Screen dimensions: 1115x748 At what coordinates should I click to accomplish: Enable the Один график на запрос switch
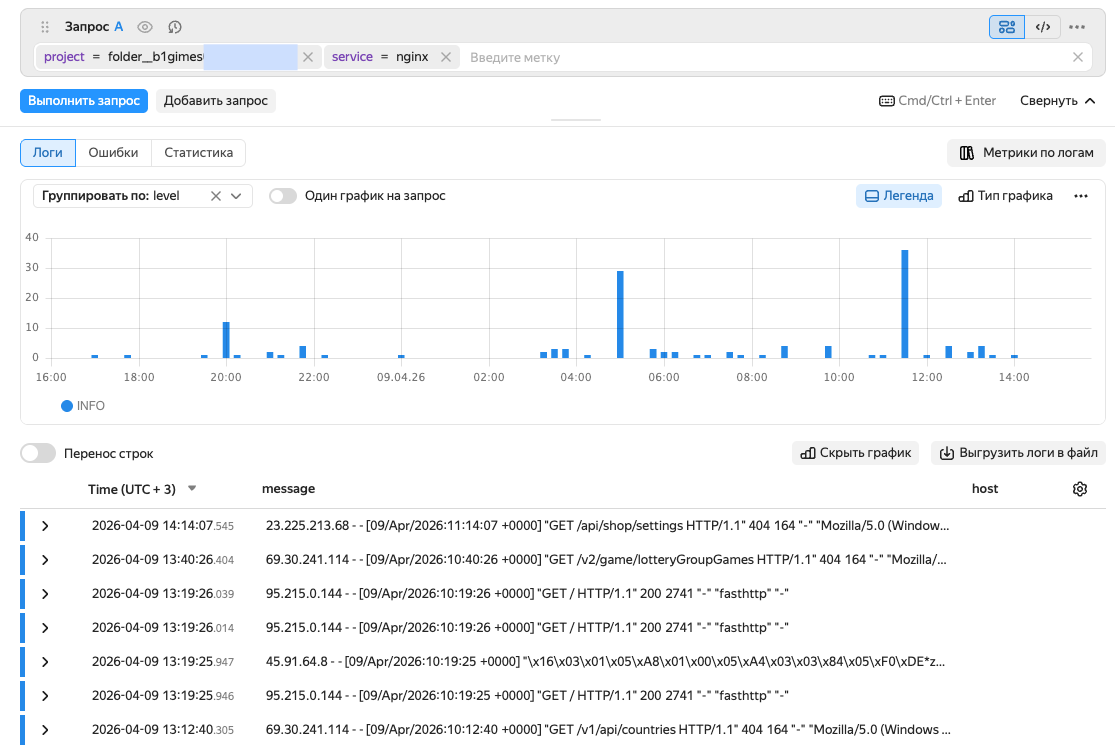283,196
